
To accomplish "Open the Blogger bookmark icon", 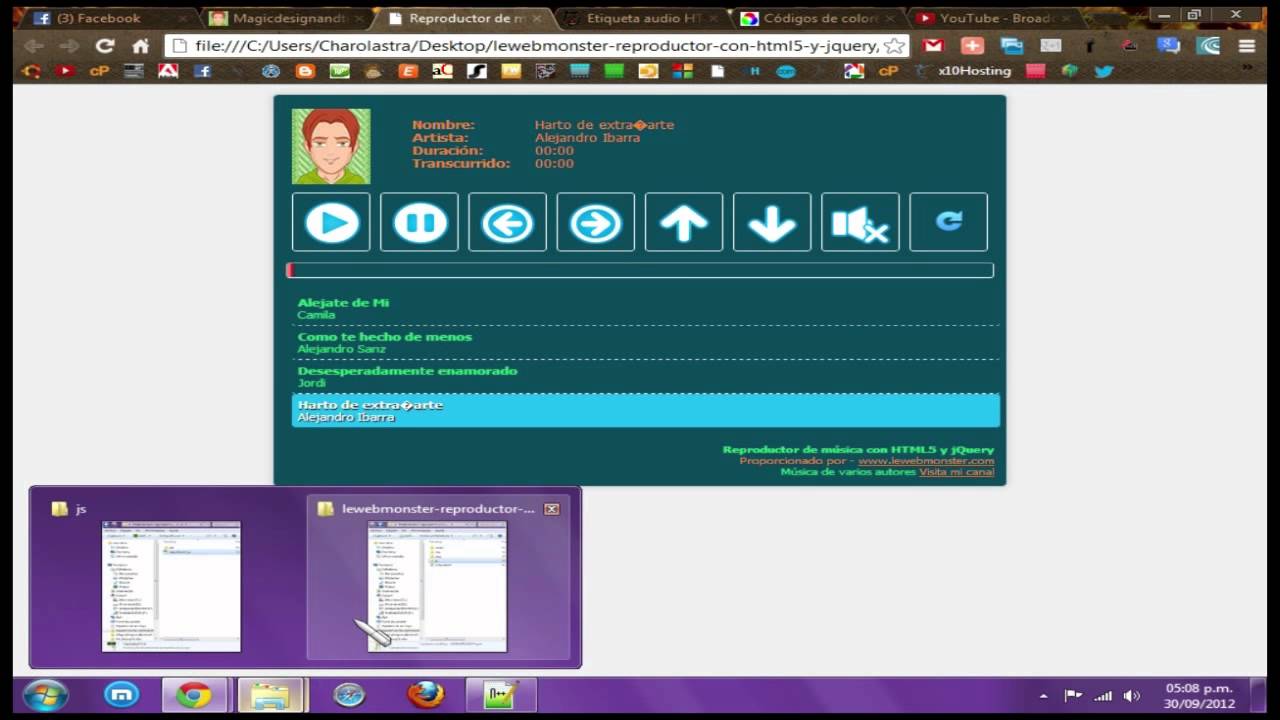I will point(305,71).
